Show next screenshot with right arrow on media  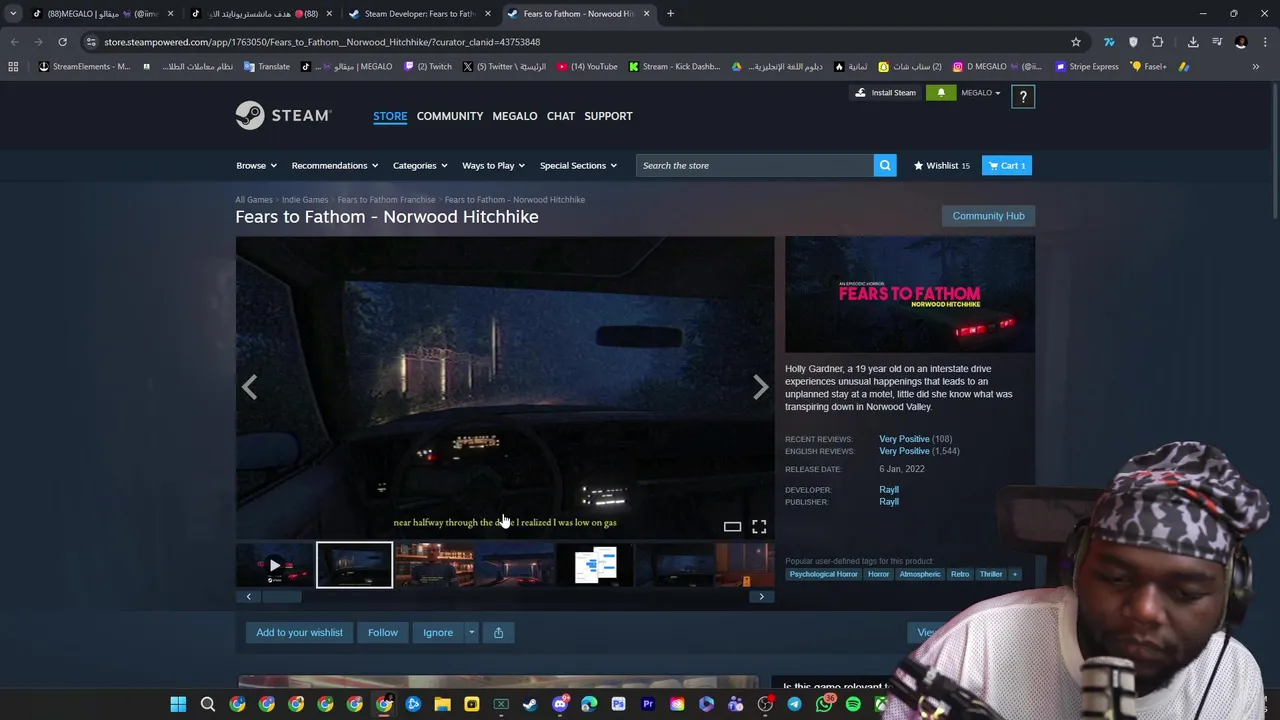click(760, 387)
